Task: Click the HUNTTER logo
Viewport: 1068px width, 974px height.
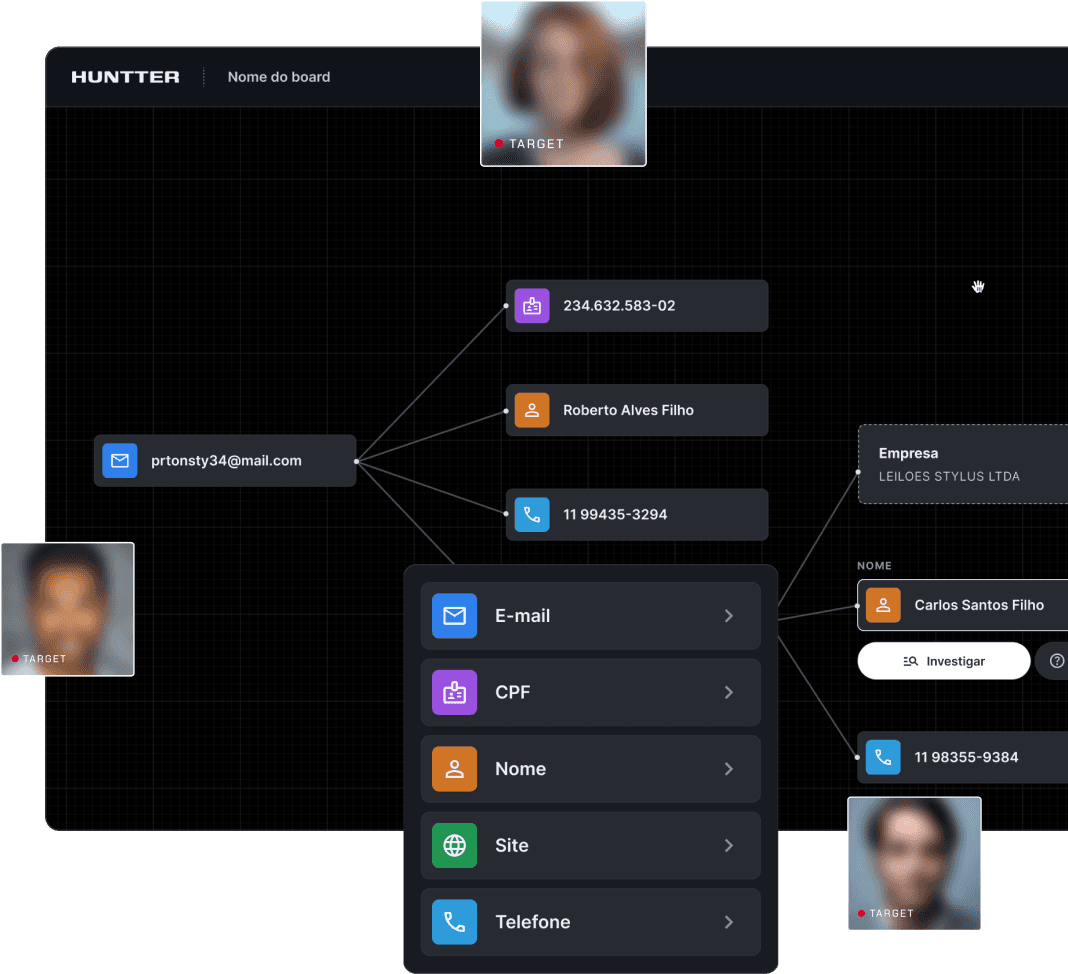Action: [125, 77]
